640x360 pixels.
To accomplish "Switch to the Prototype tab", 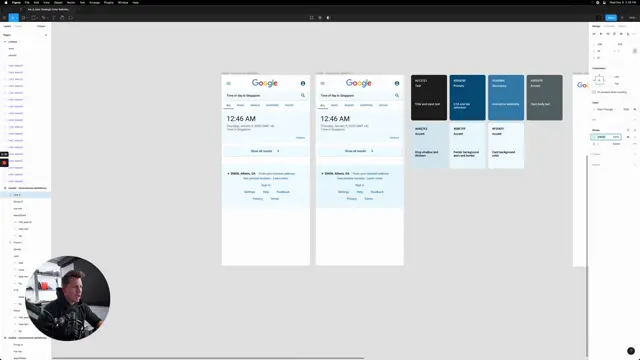I will (609, 26).
